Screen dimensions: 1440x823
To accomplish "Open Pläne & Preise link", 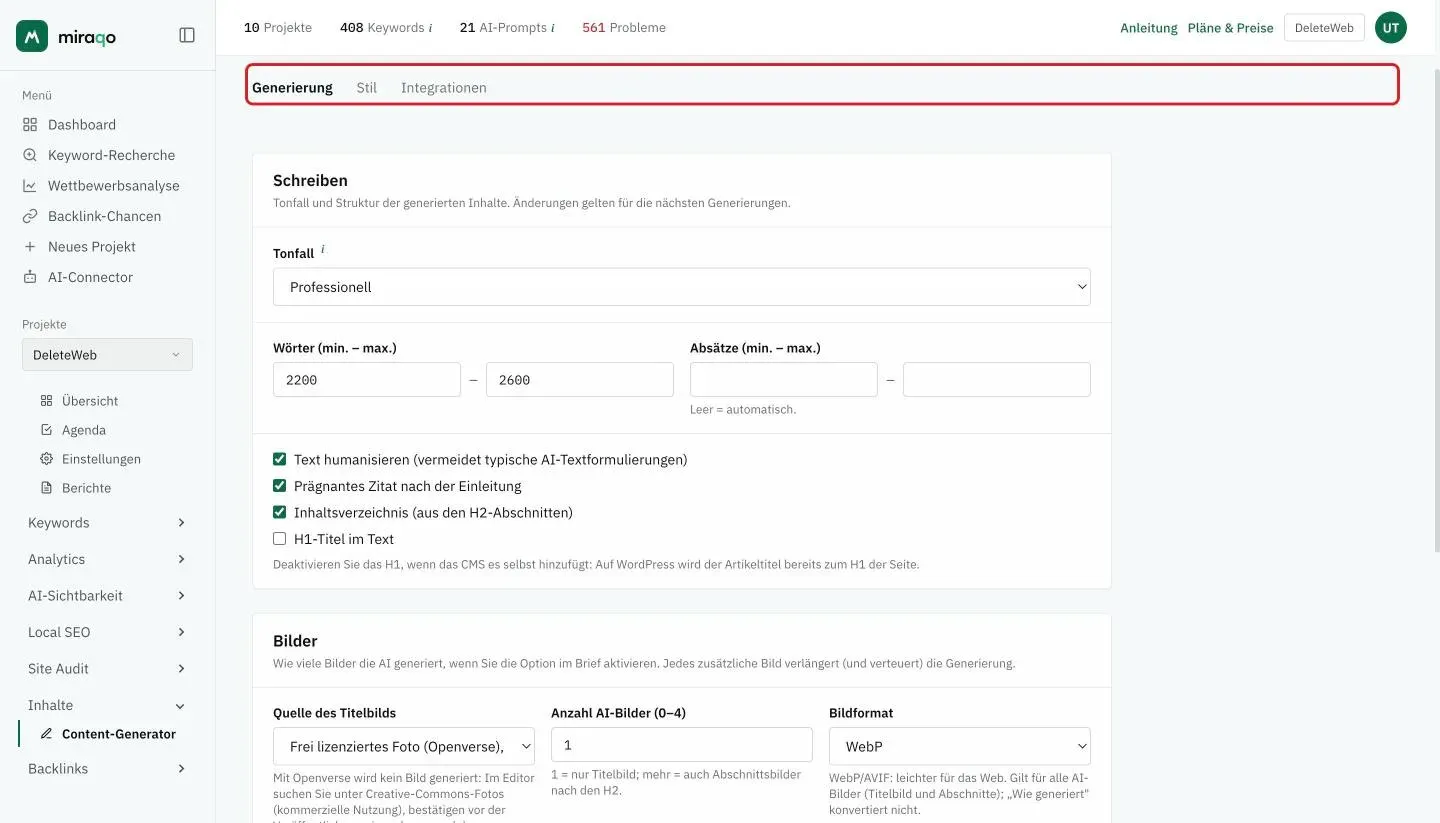I will tap(1231, 28).
